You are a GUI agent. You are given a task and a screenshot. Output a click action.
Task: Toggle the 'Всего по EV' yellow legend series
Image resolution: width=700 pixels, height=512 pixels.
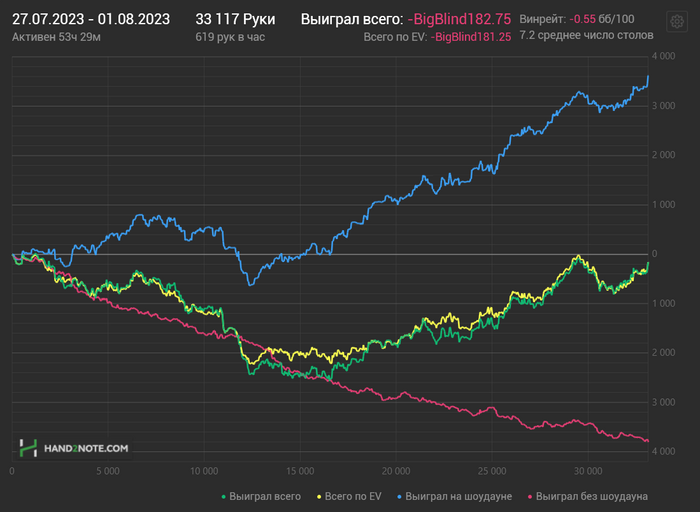pos(349,496)
